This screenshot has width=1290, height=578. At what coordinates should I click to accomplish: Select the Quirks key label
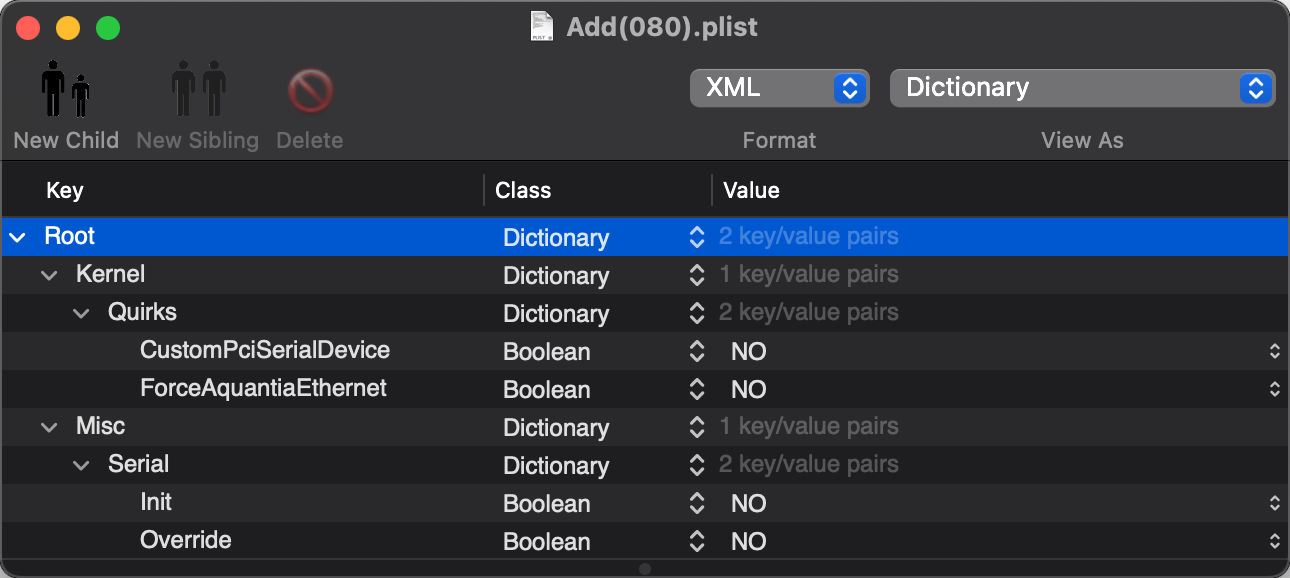point(142,312)
